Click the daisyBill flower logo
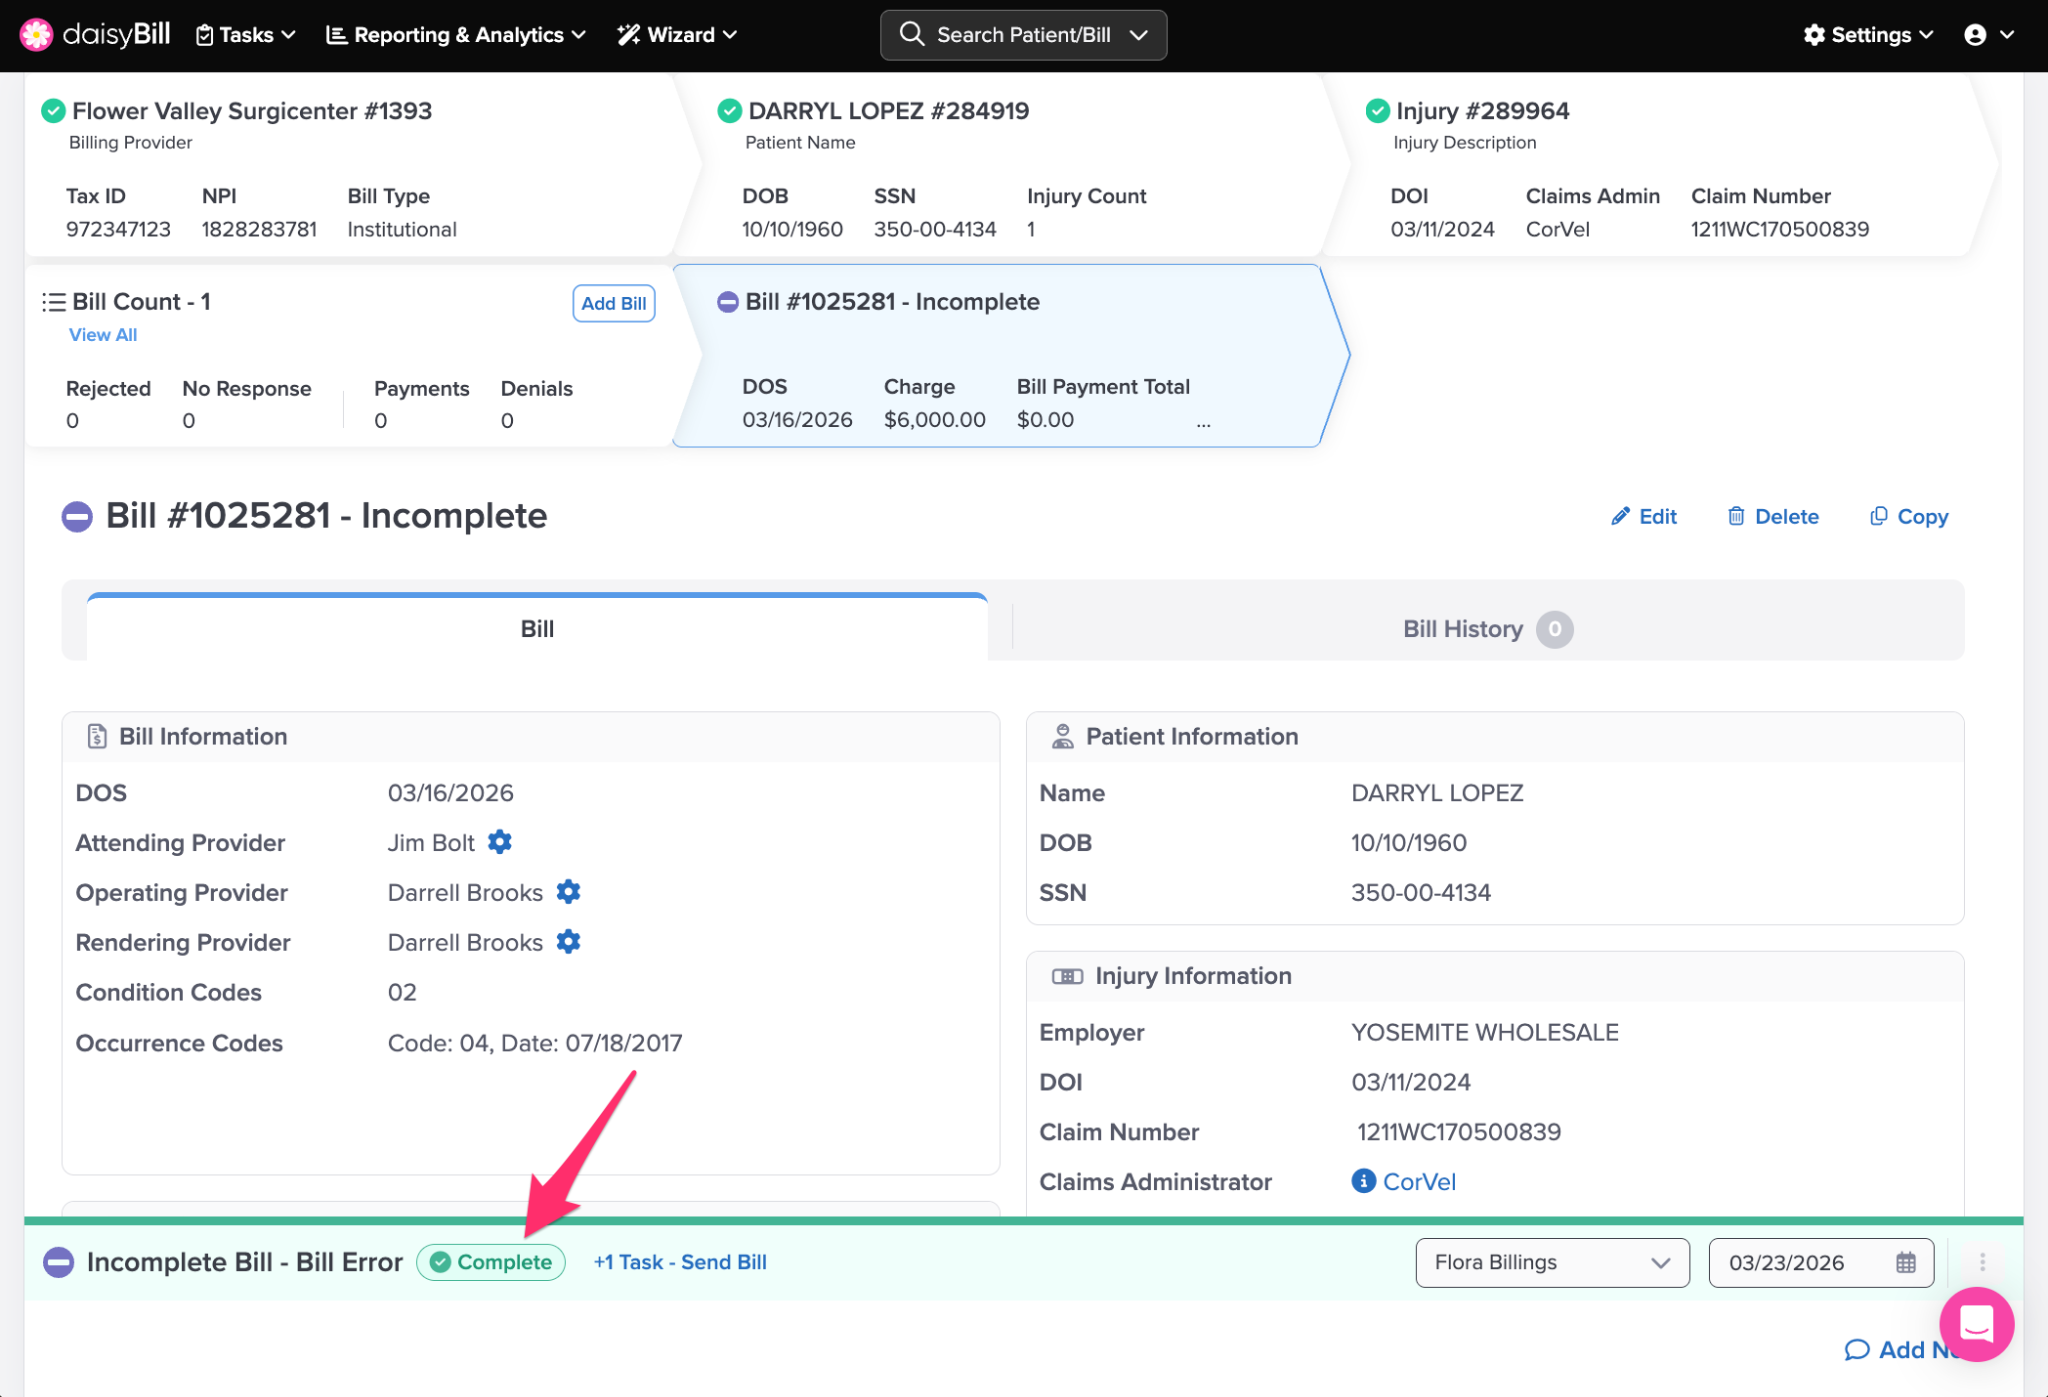 (x=36, y=34)
